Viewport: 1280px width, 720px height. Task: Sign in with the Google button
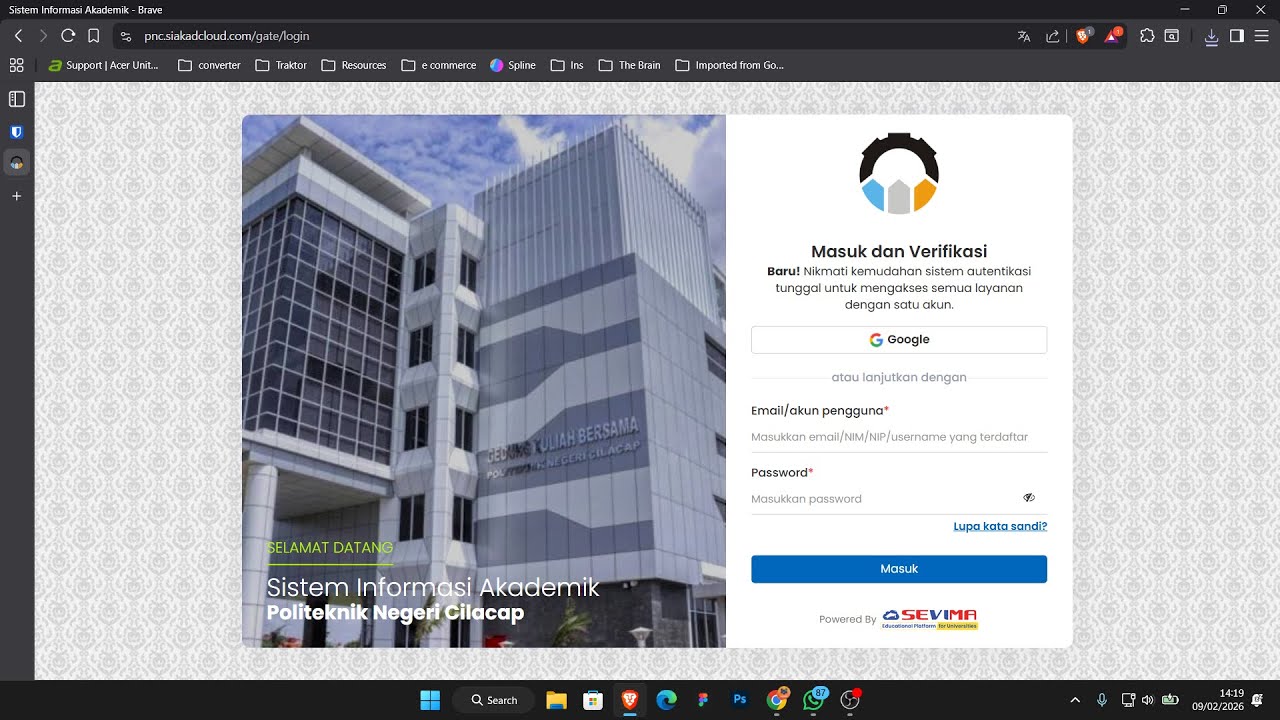click(899, 340)
